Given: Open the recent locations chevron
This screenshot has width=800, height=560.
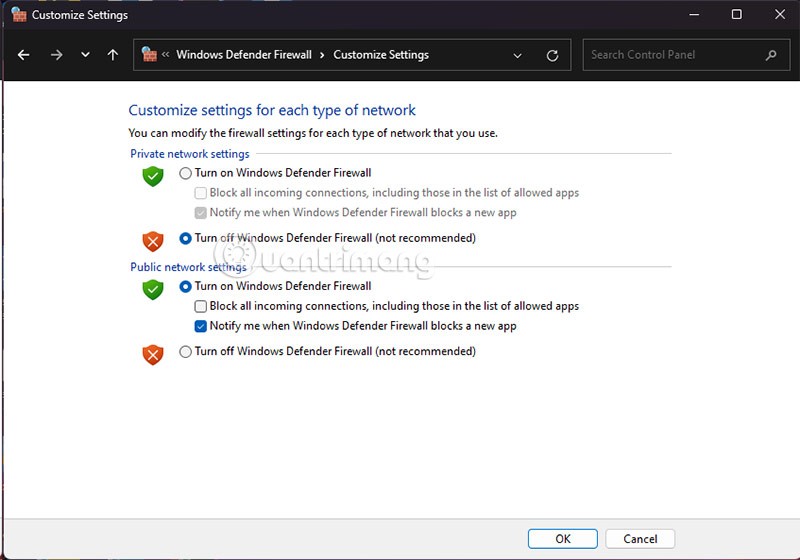Looking at the screenshot, I should tap(85, 55).
